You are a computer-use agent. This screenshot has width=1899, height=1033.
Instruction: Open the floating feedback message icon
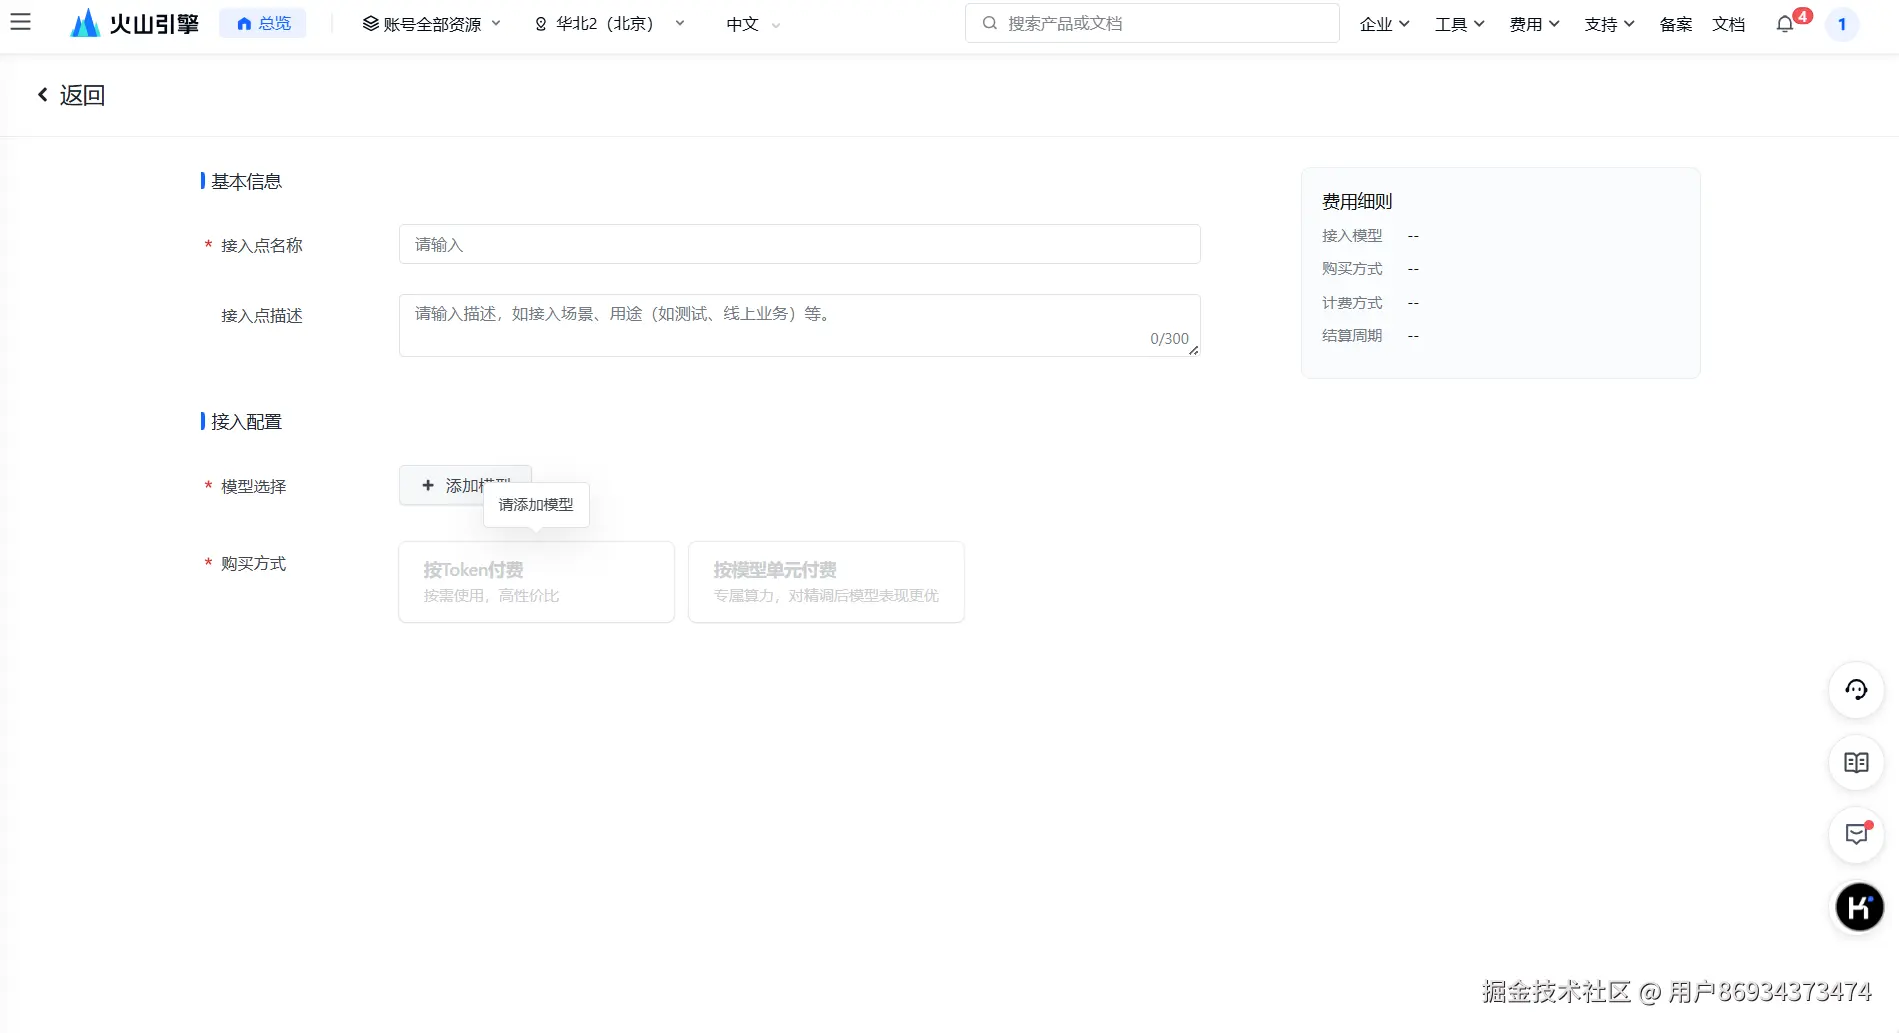pyautogui.click(x=1856, y=835)
